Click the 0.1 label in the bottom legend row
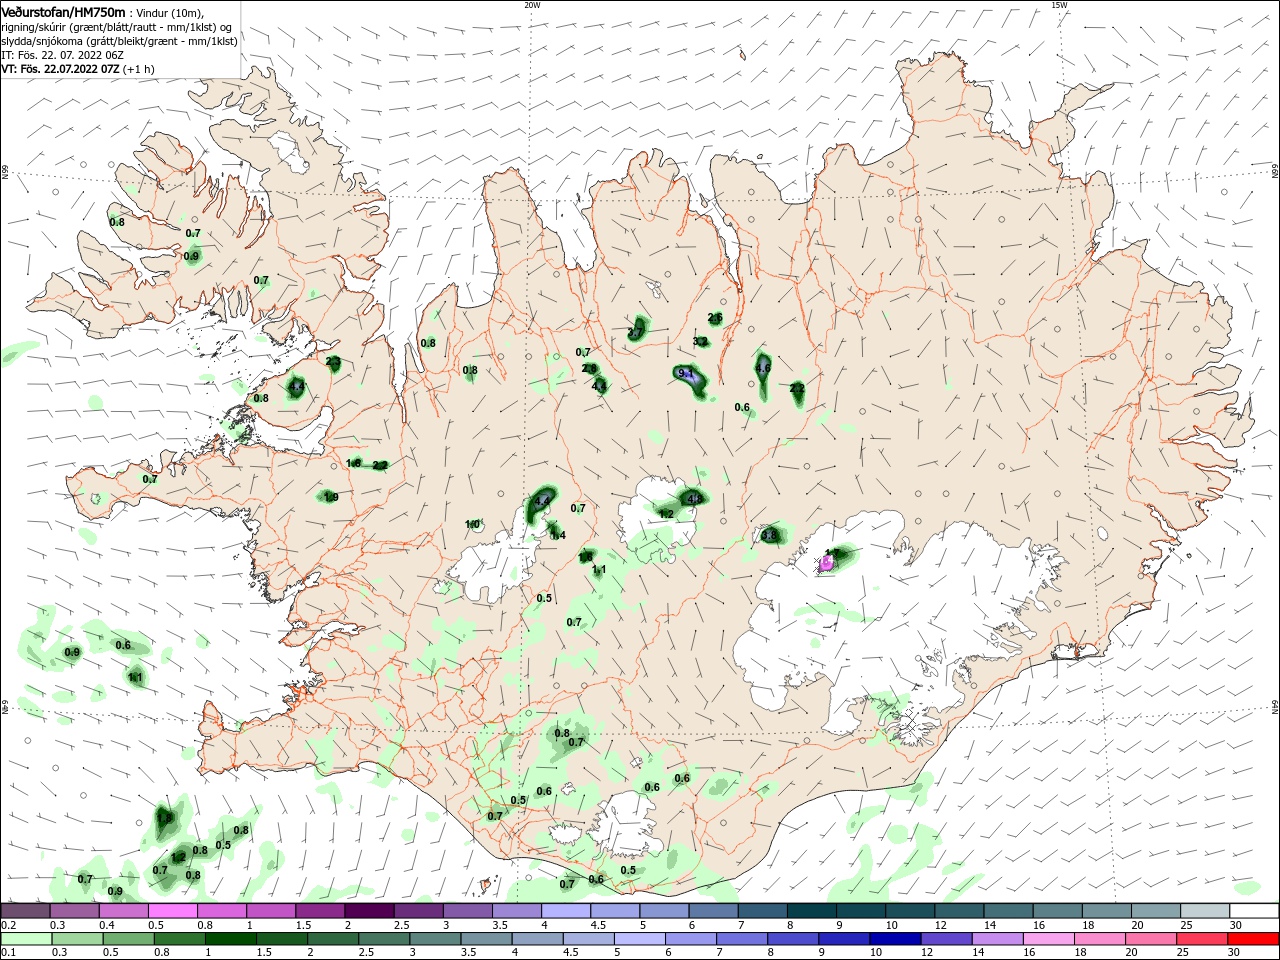The width and height of the screenshot is (1280, 960). coord(8,952)
